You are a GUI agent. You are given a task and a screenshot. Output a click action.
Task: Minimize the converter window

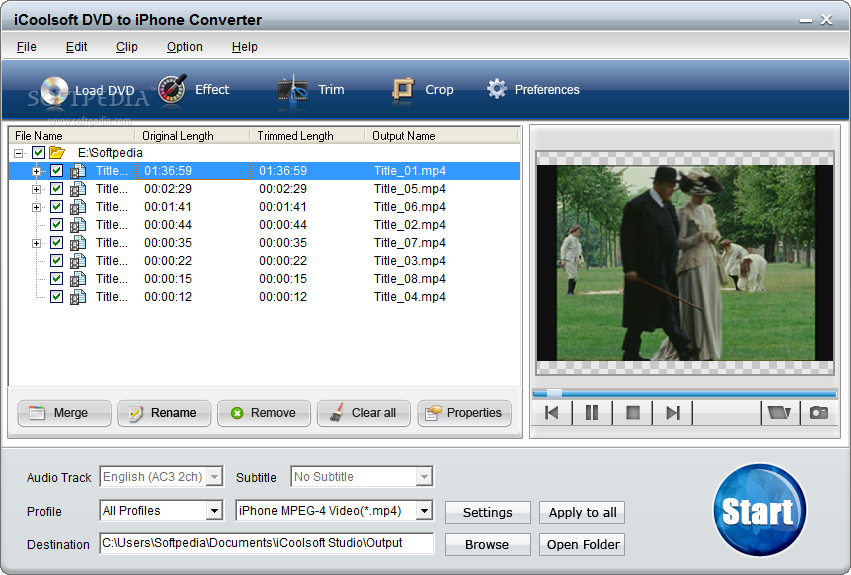(805, 21)
